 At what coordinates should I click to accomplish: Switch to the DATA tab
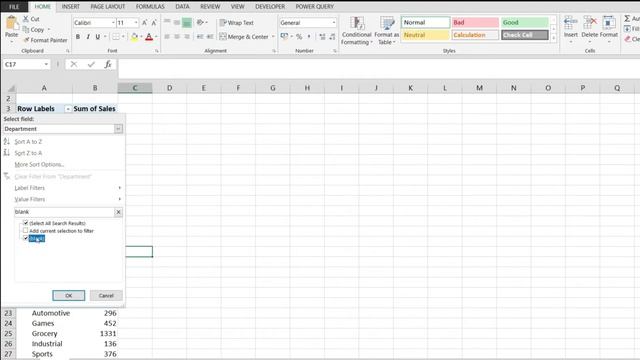pyautogui.click(x=182, y=7)
